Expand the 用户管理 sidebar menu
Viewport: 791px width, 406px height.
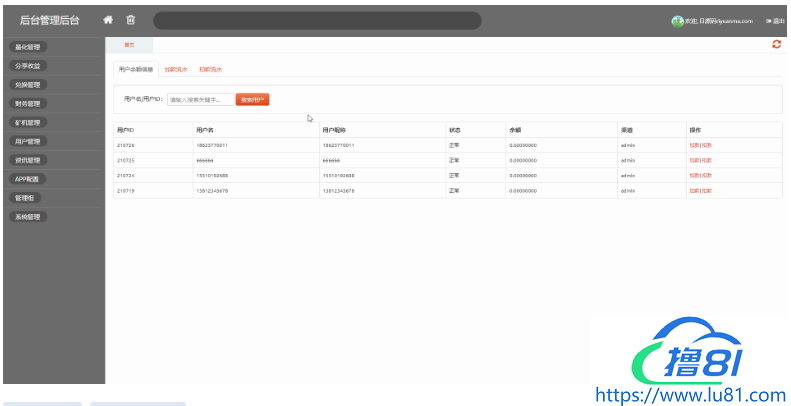[28, 141]
